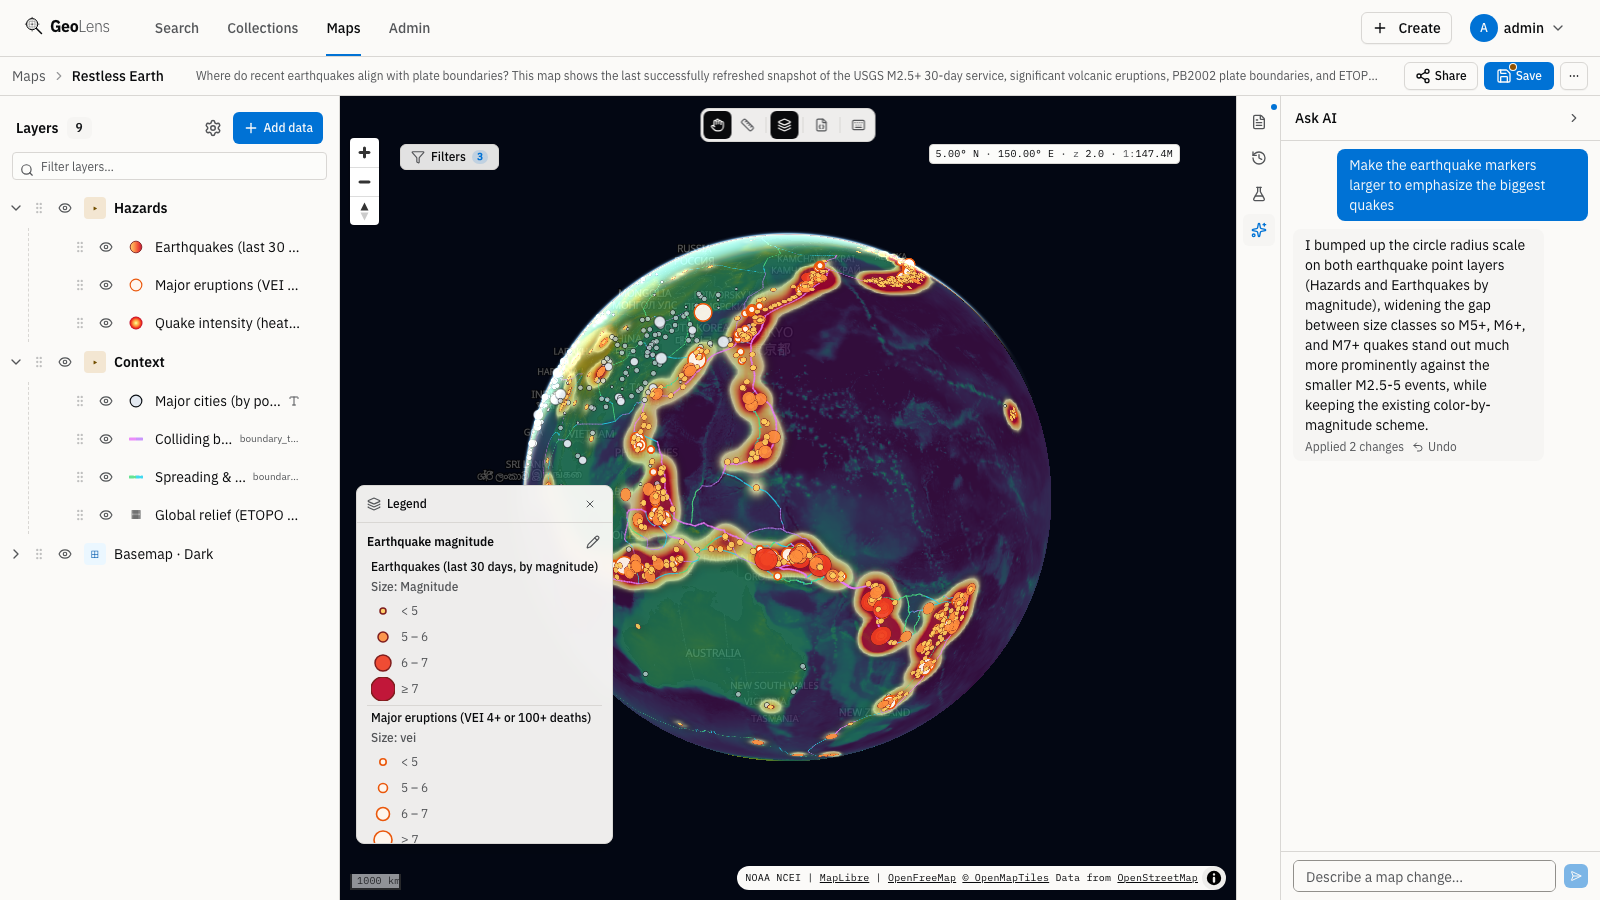
Task: Hide the Major eruptions layer
Action: (106, 285)
